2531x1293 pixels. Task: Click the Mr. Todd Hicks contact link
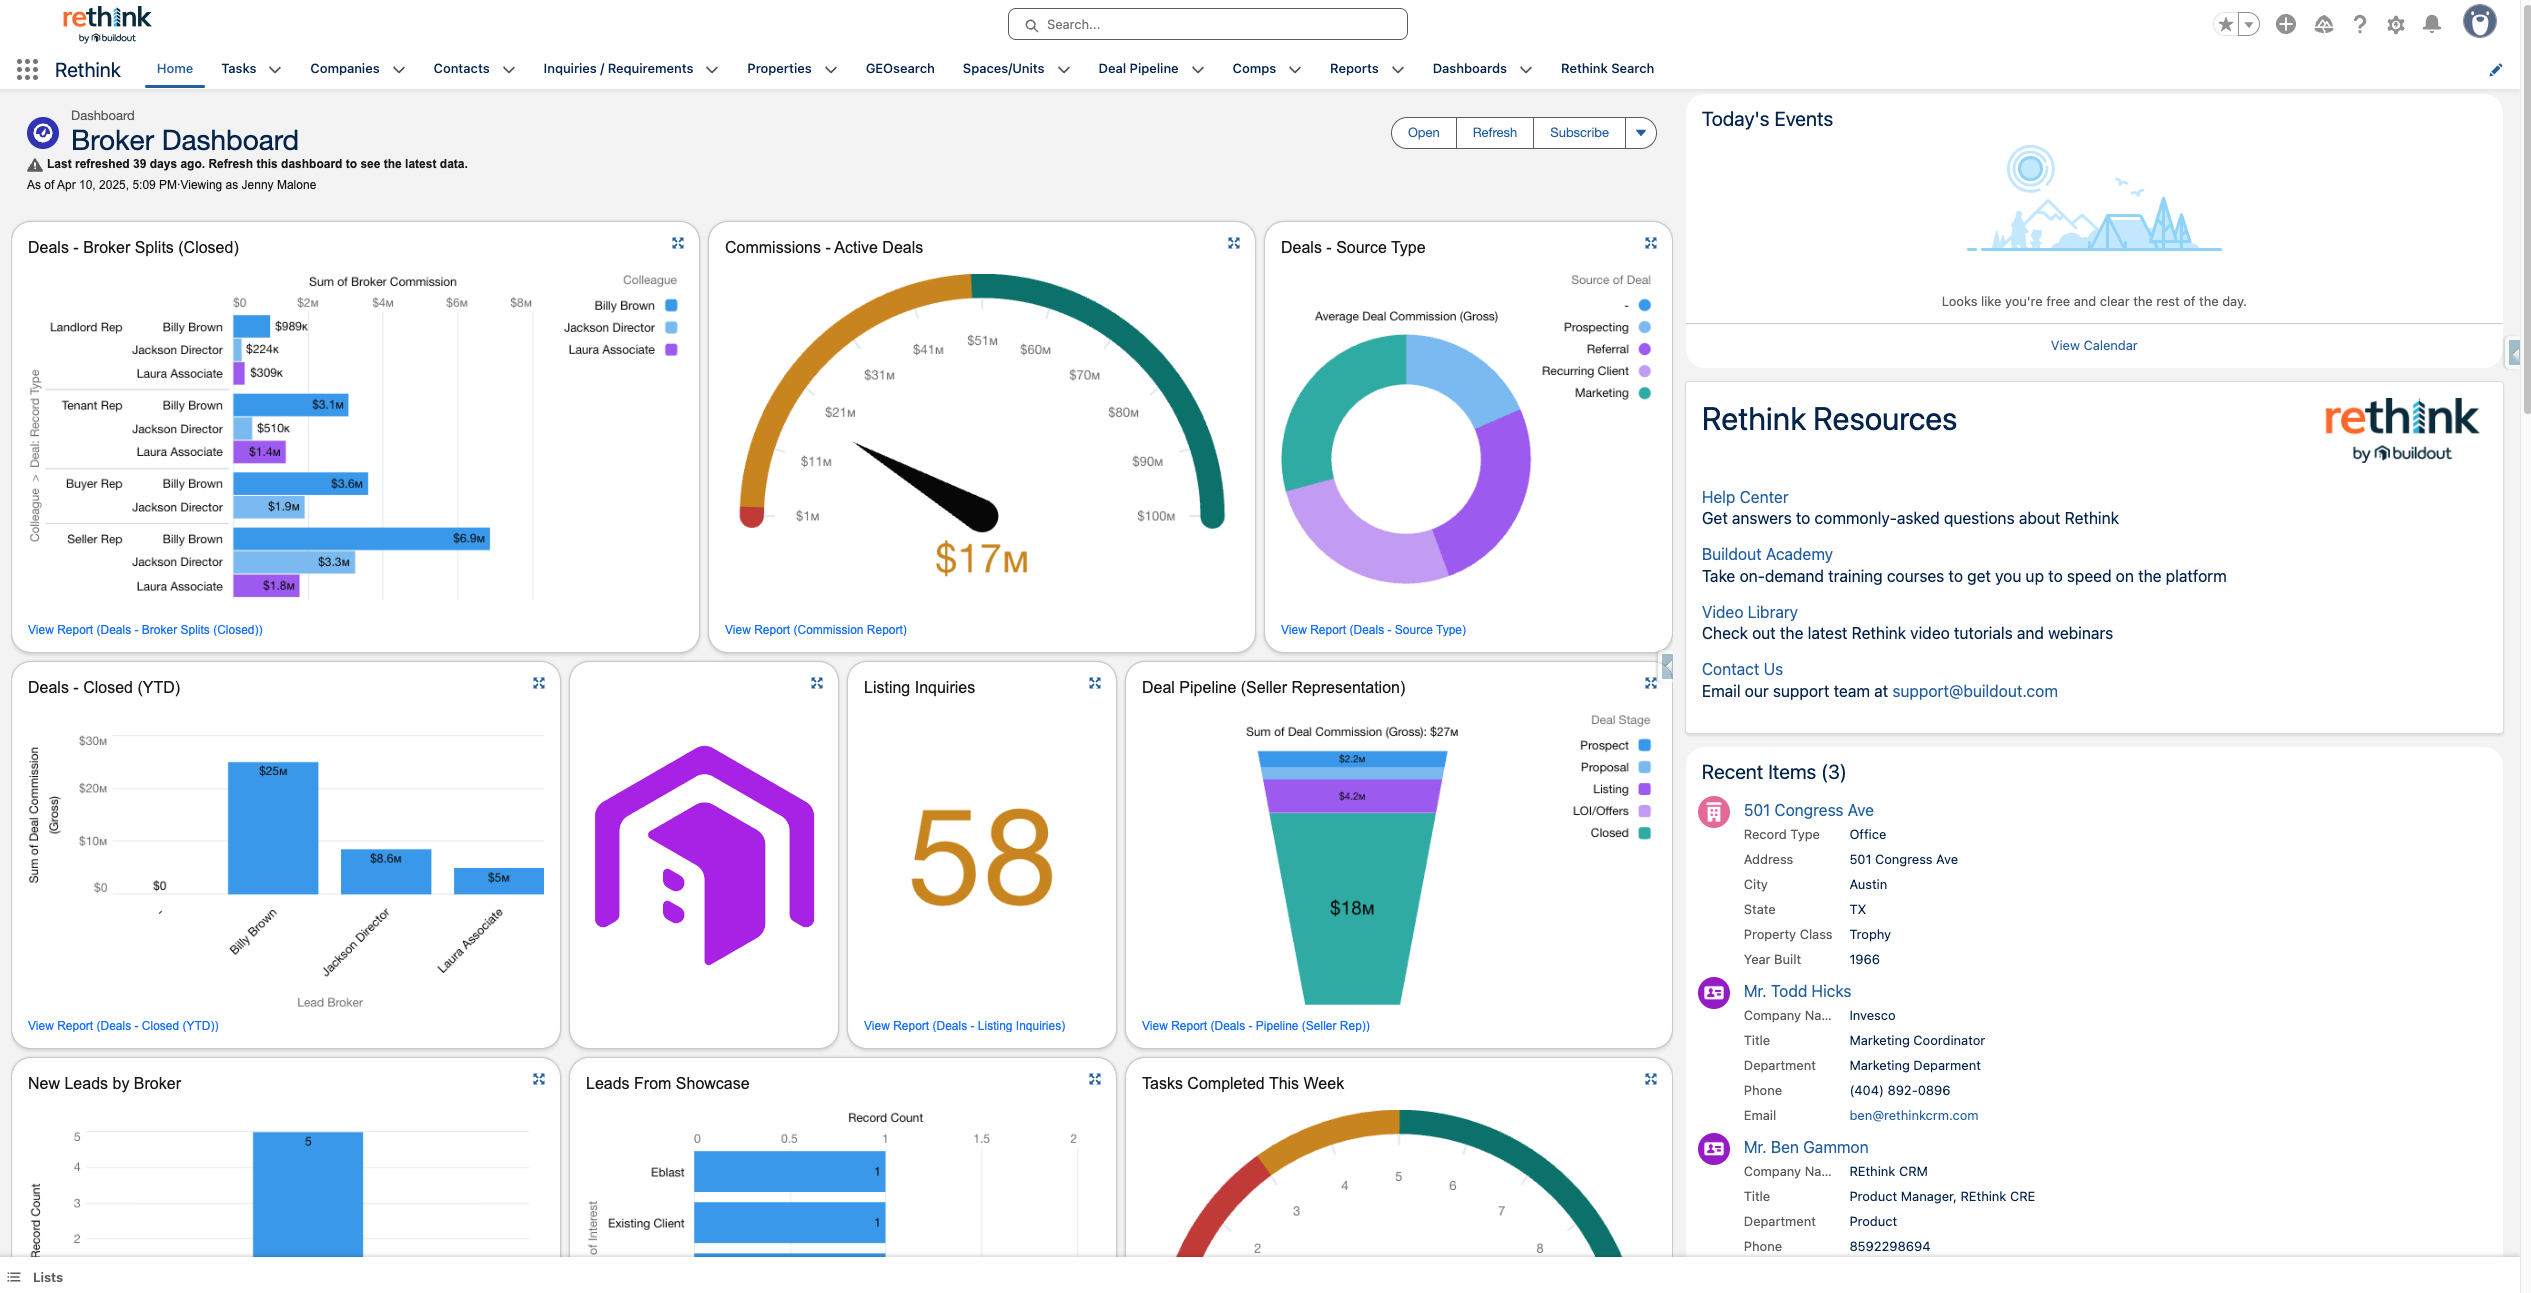click(x=1797, y=991)
